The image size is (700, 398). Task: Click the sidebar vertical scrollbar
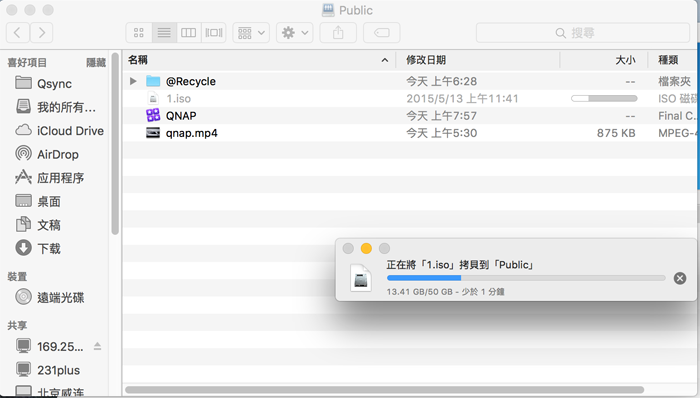click(x=115, y=143)
